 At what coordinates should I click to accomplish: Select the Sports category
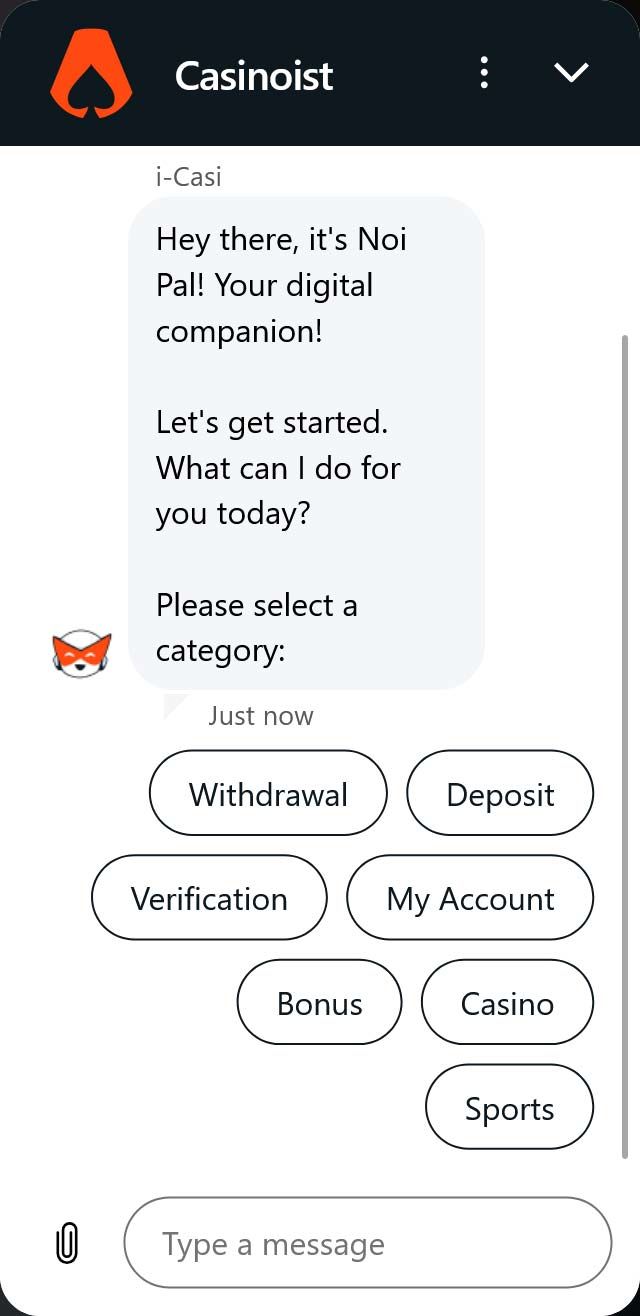[509, 1108]
